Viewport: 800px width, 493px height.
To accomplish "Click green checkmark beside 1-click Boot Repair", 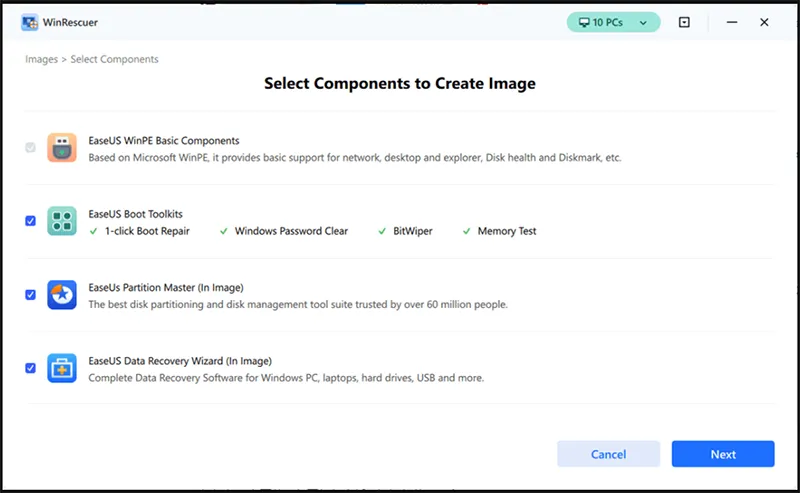I will [93, 231].
